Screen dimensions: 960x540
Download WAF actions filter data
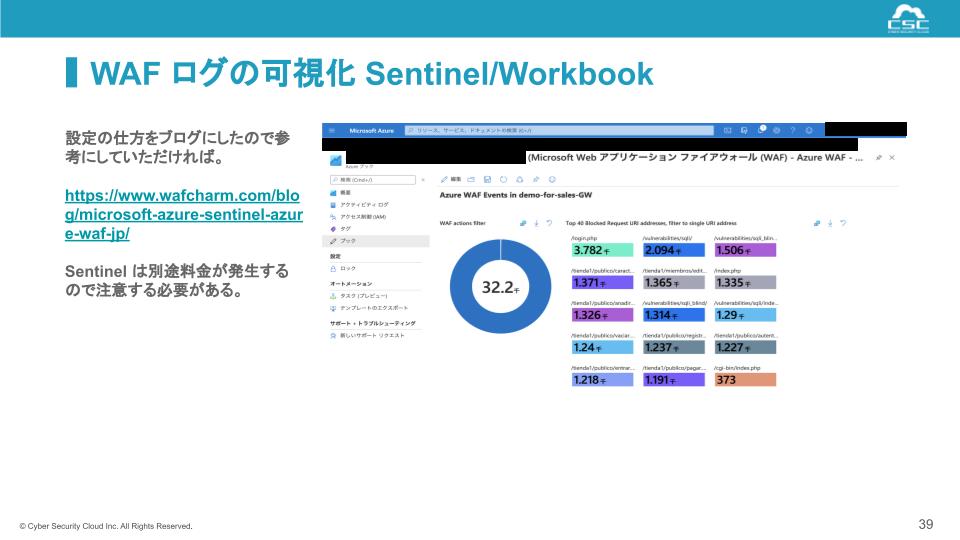(x=536, y=223)
